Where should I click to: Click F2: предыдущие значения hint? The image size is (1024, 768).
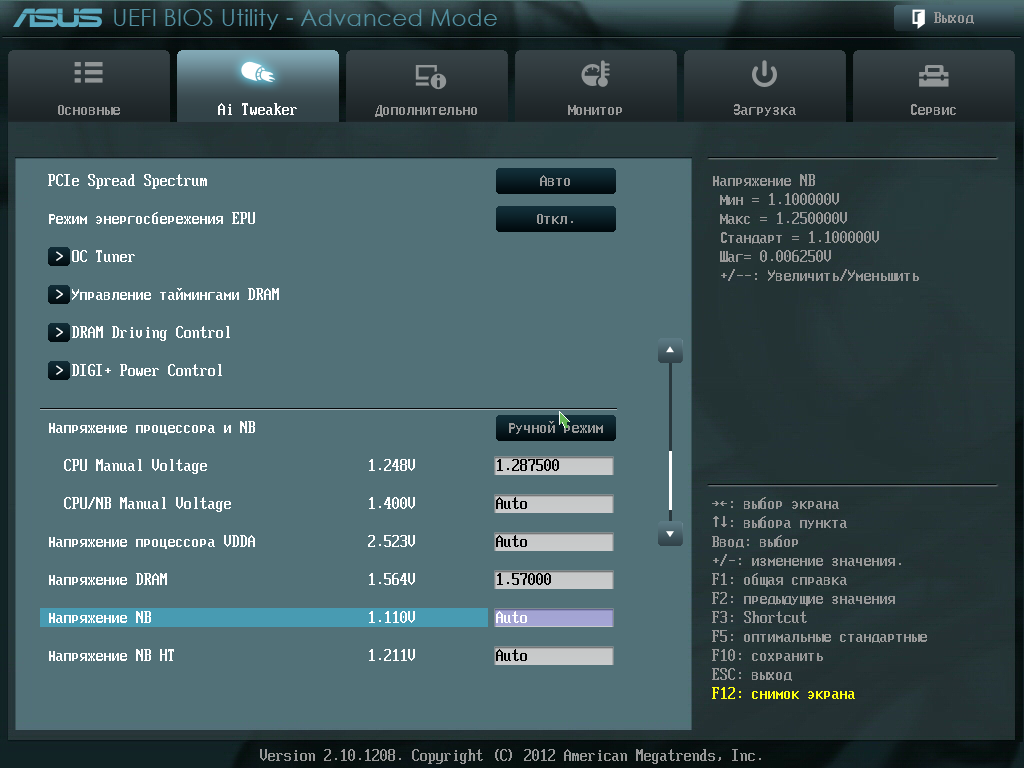[x=803, y=599]
